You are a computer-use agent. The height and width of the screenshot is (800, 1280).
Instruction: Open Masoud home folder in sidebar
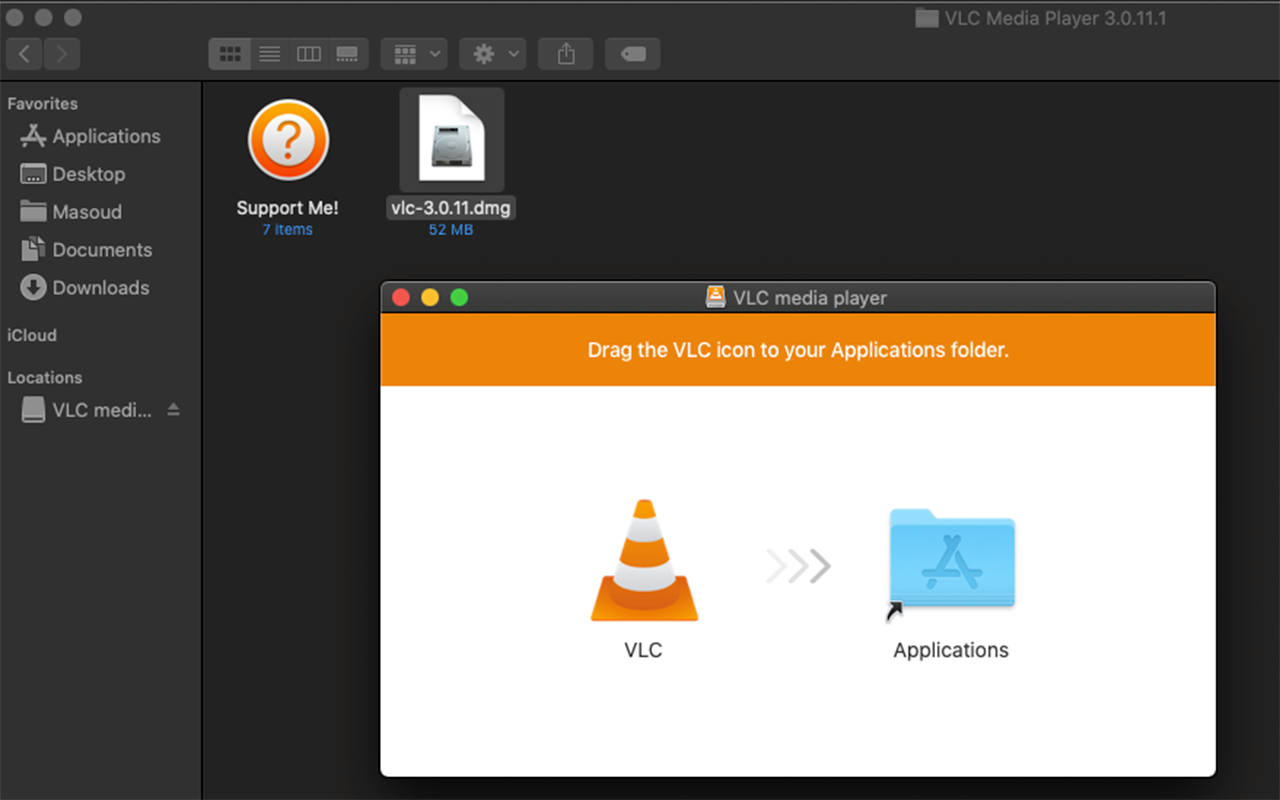[71, 212]
